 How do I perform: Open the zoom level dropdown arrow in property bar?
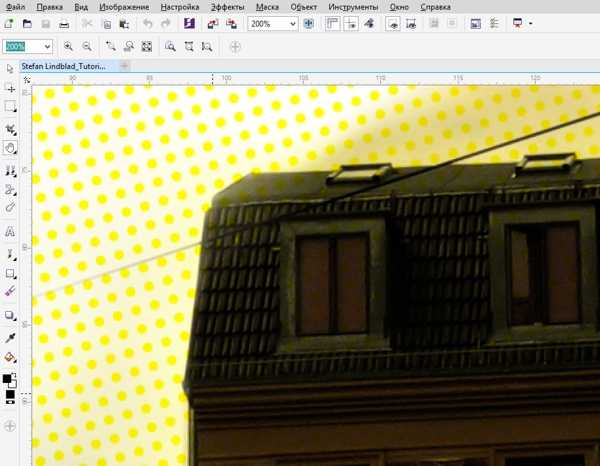[47, 47]
